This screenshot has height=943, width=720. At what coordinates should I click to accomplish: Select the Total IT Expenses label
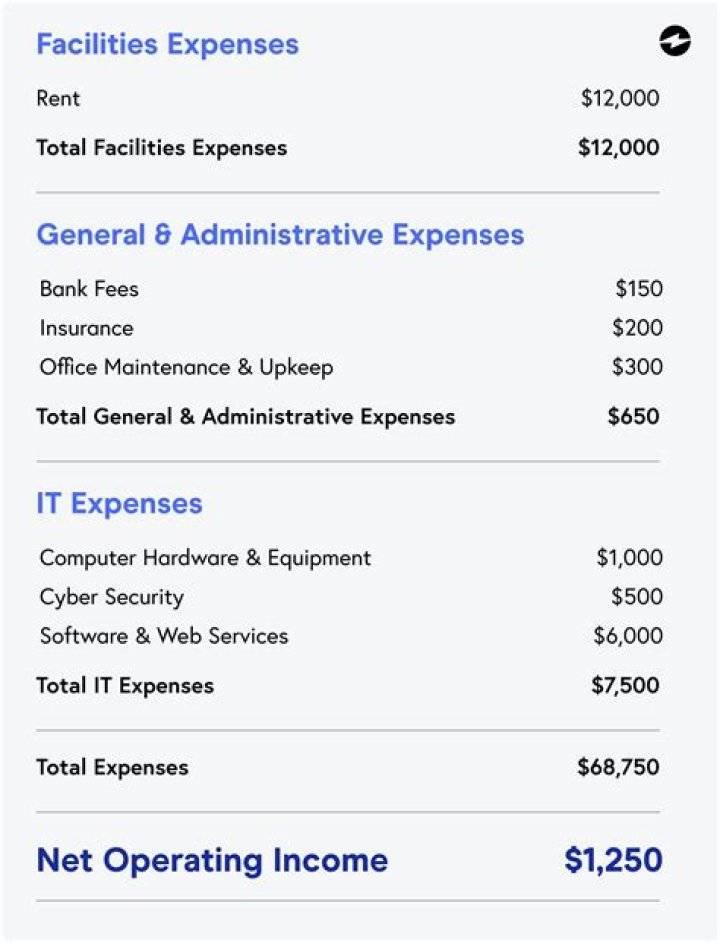point(125,686)
